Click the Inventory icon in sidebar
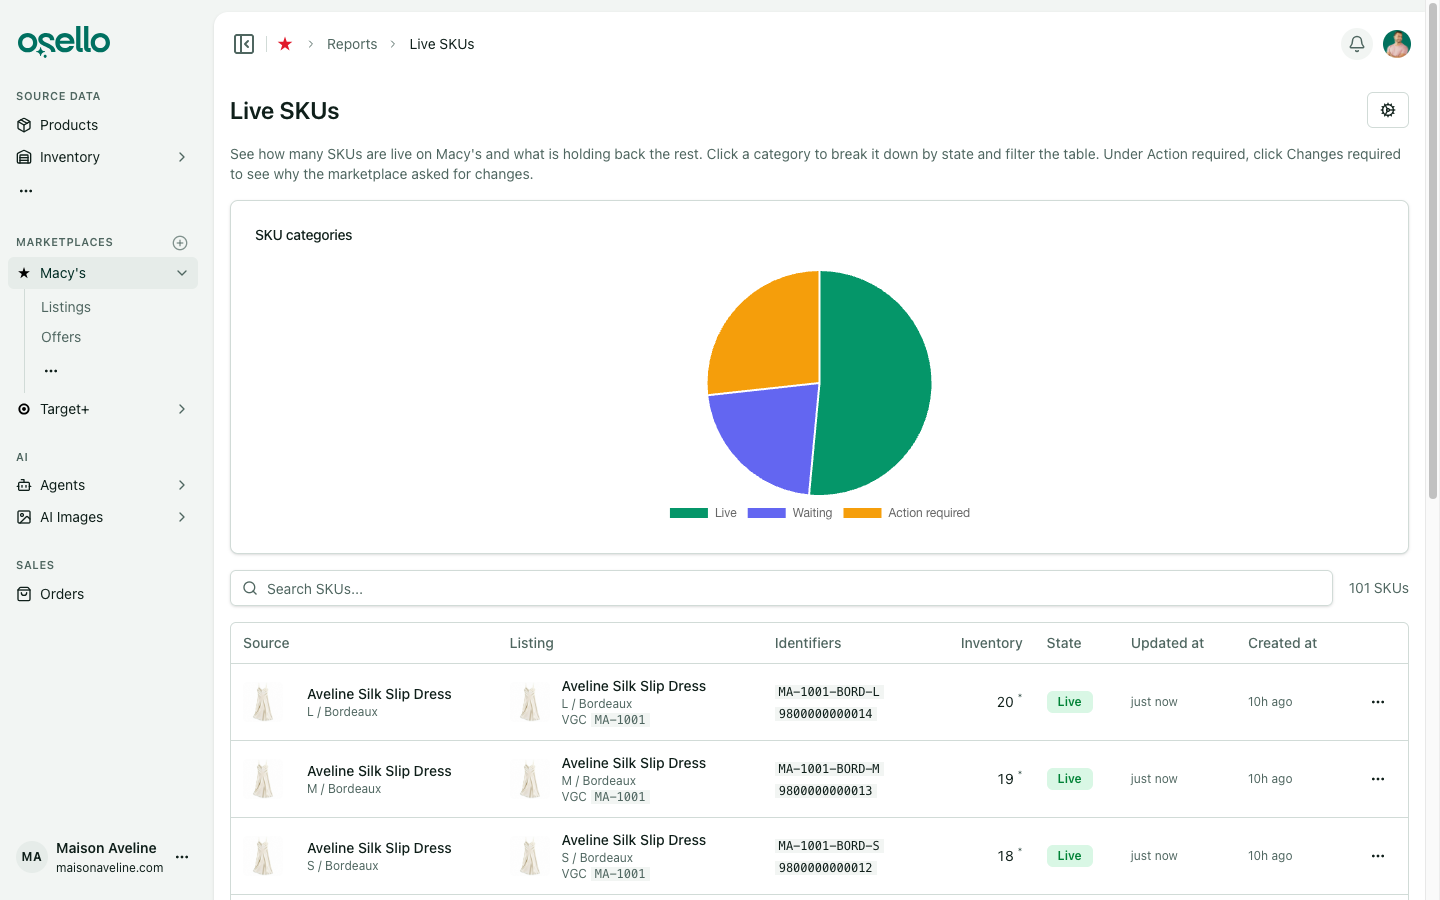Screen dimensions: 1440x900 click(x=24, y=157)
